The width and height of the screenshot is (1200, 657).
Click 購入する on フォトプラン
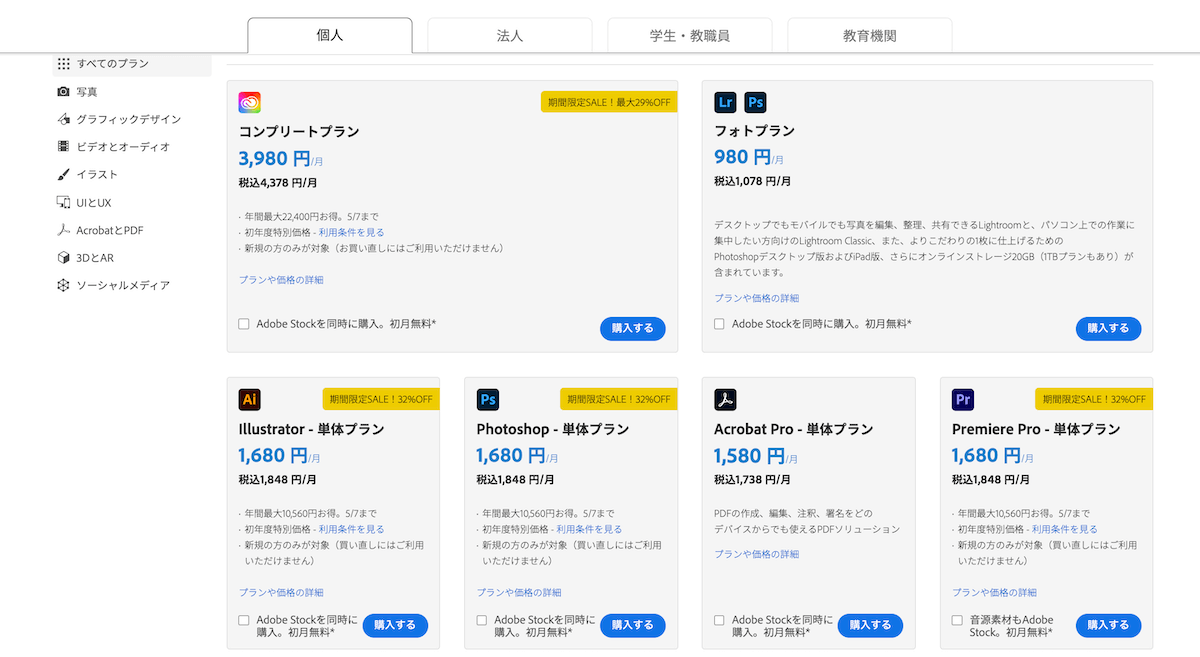(x=1108, y=328)
